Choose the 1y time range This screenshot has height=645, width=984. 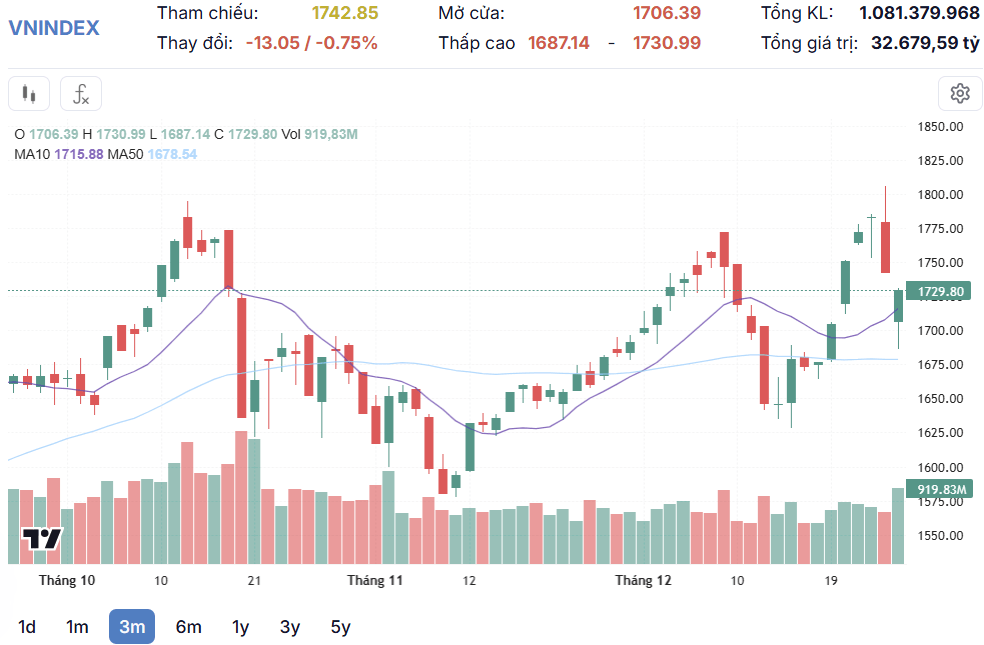(240, 626)
